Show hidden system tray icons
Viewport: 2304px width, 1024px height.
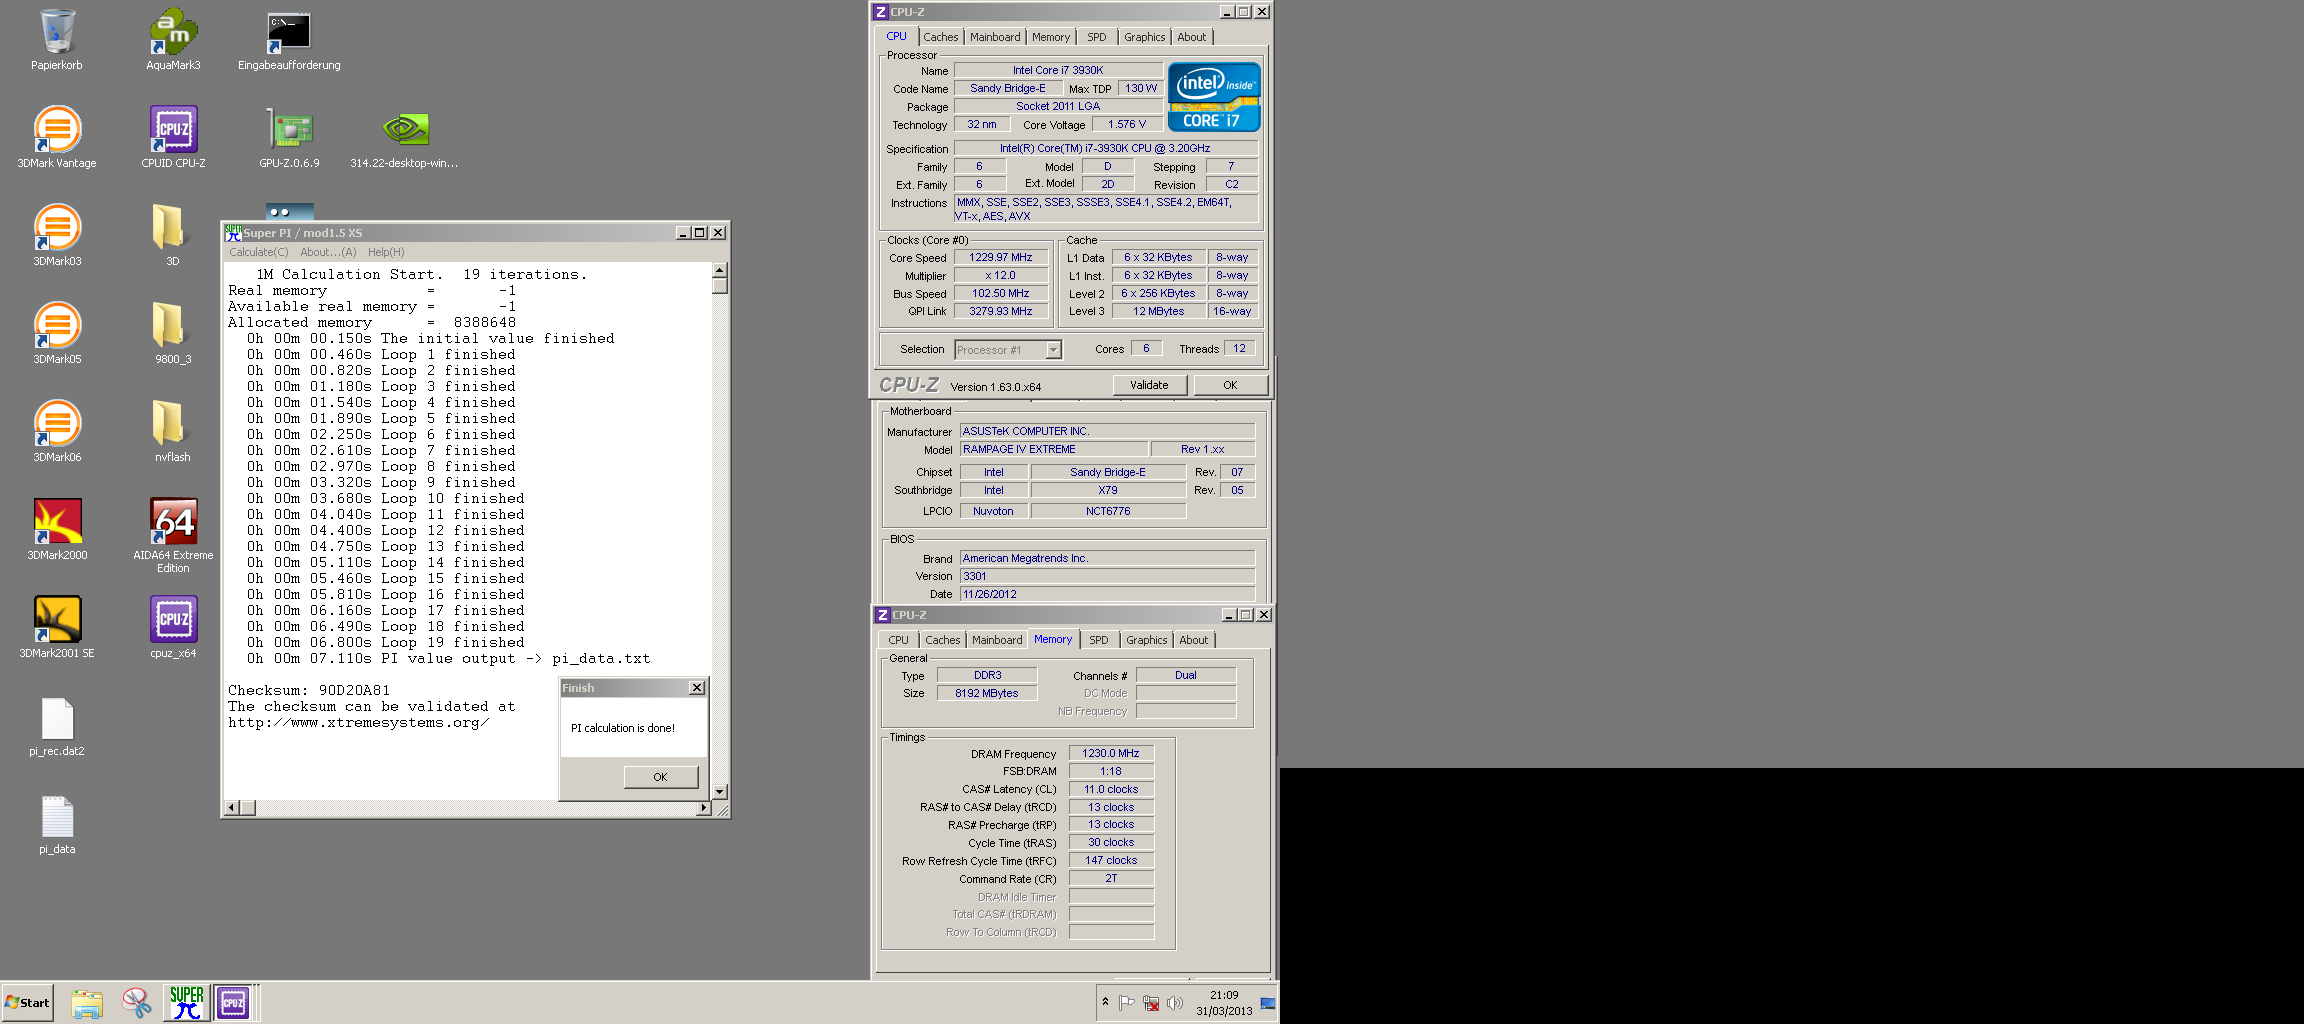tap(1105, 1002)
